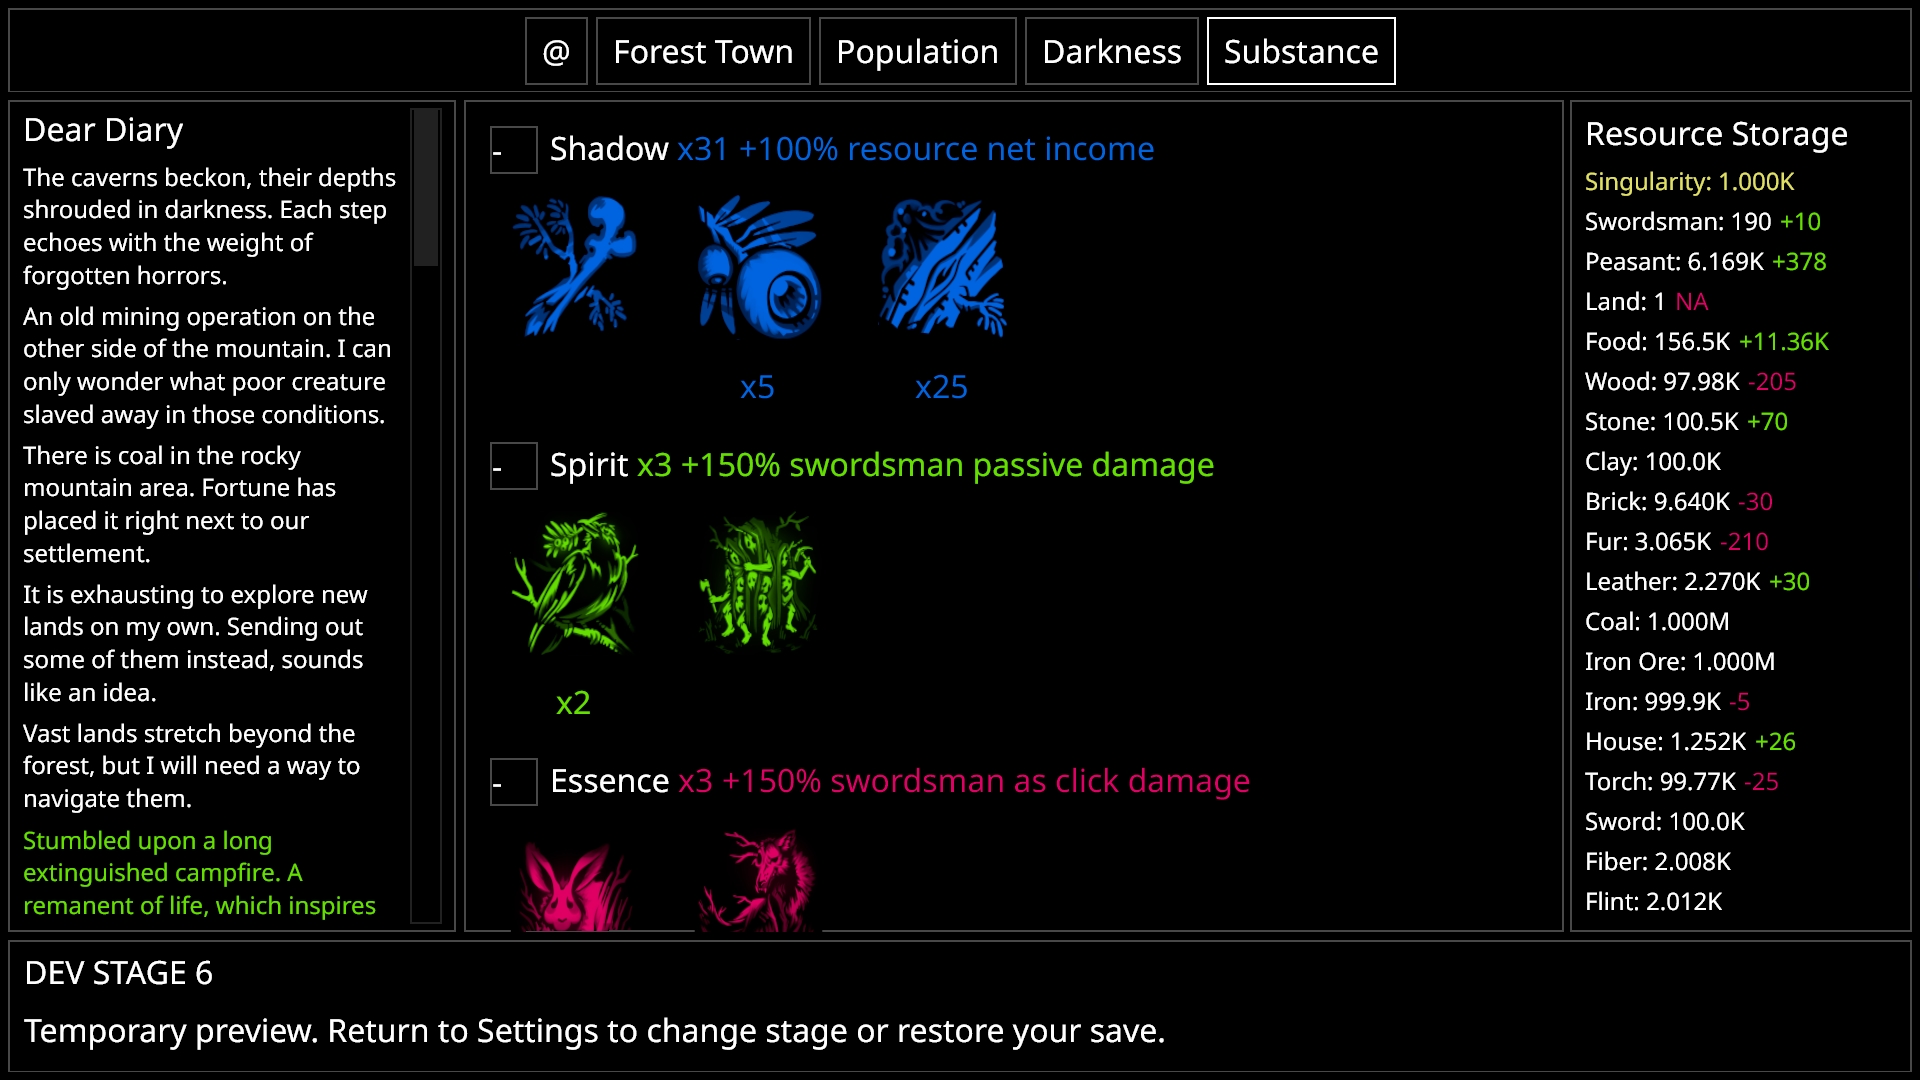This screenshot has height=1080, width=1920.
Task: Select the green bird Spirit icon
Action: pyautogui.click(x=573, y=583)
